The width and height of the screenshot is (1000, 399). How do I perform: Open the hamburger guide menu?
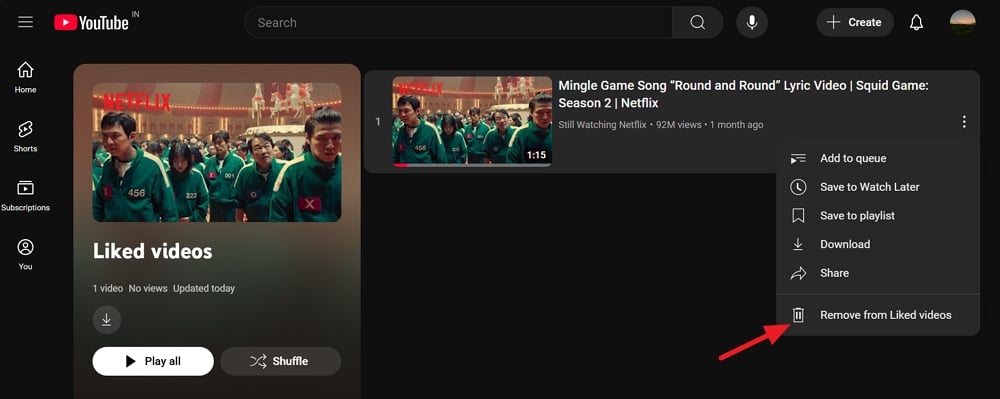tap(26, 22)
